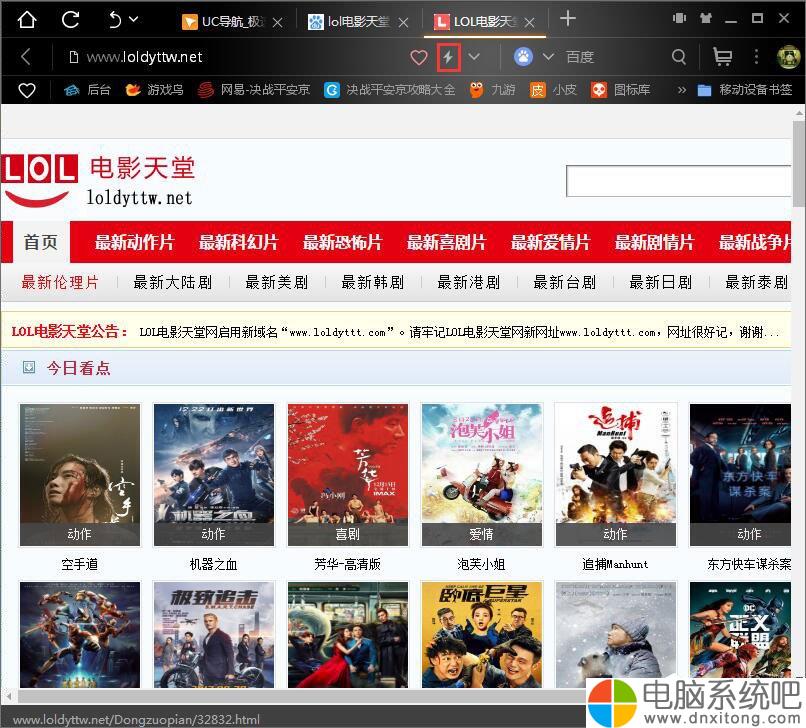Click the LOL电影天堂 site logo
Viewport: 806px width, 728px height.
pos(98,181)
